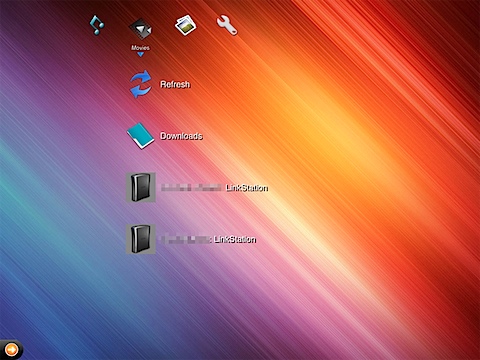Image resolution: width=480 pixels, height=360 pixels.
Task: Open the wrench Settings icon
Action: coord(227,26)
